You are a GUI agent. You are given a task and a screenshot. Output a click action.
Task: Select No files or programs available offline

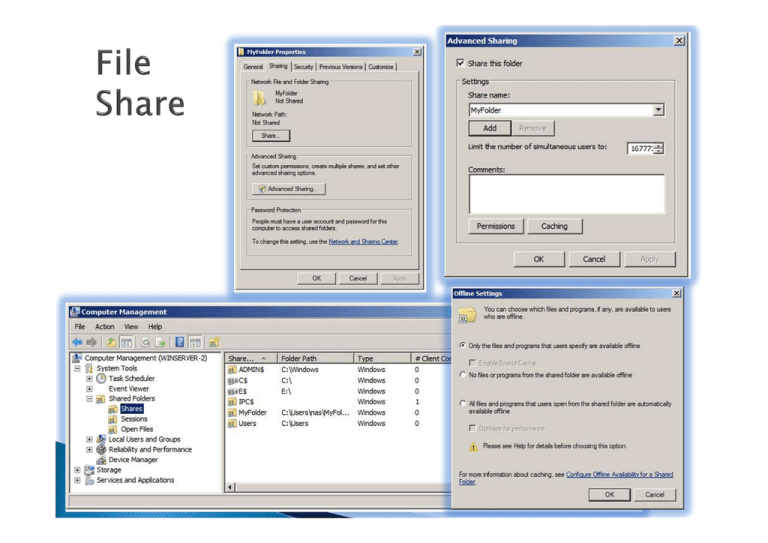[x=463, y=375]
